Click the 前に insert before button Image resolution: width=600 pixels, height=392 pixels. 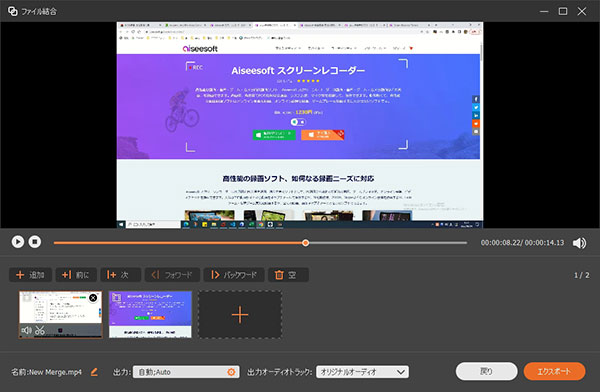76,275
